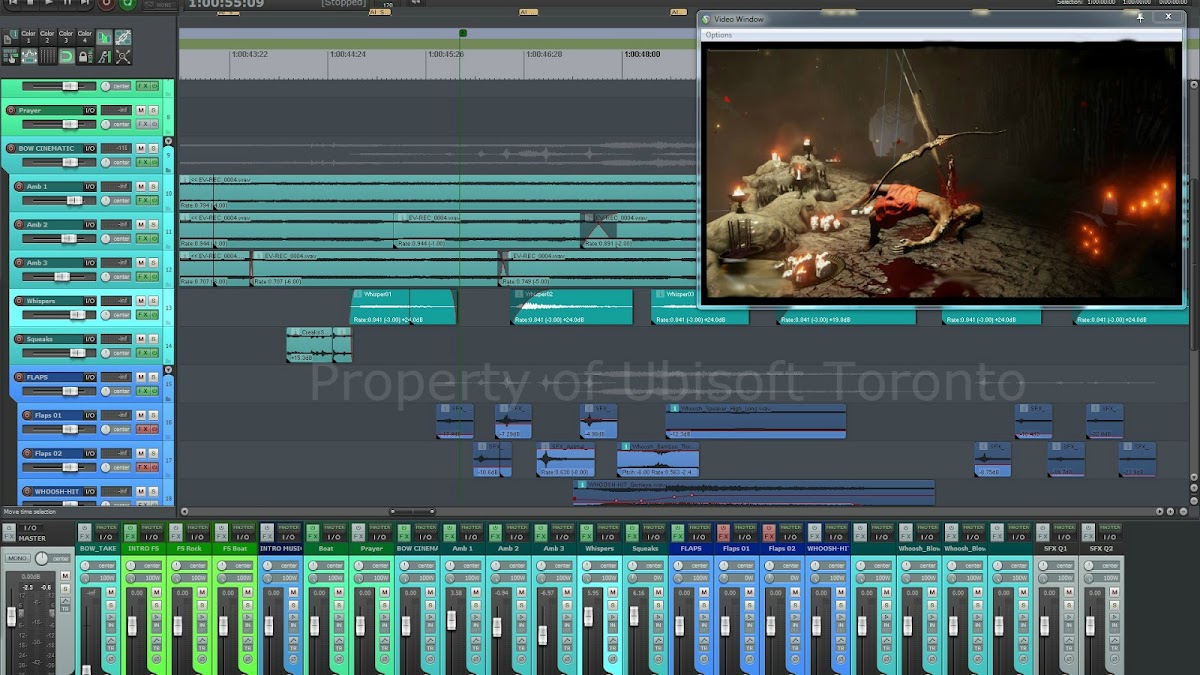This screenshot has height=675, width=1200.
Task: Click the Prayer track name field
Action: (49, 110)
